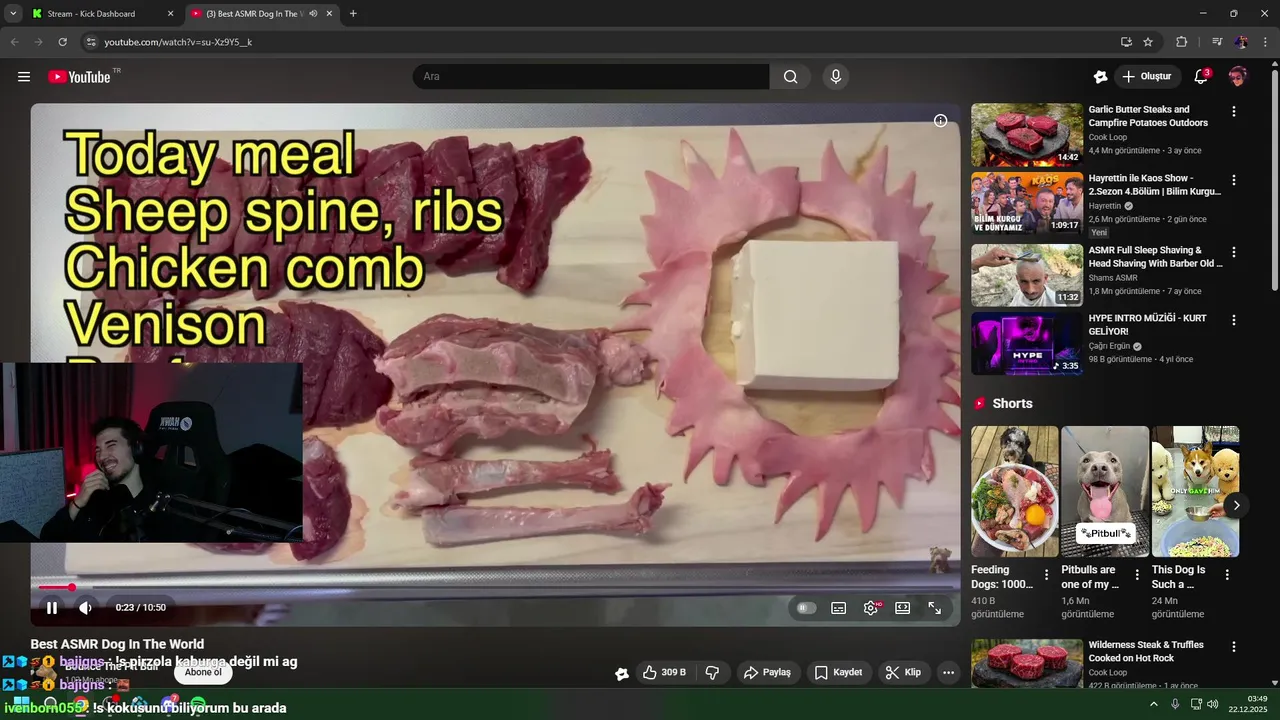Open options for ASMR Full Sleep Shaving
Image resolution: width=1280 pixels, height=720 pixels.
(1234, 252)
